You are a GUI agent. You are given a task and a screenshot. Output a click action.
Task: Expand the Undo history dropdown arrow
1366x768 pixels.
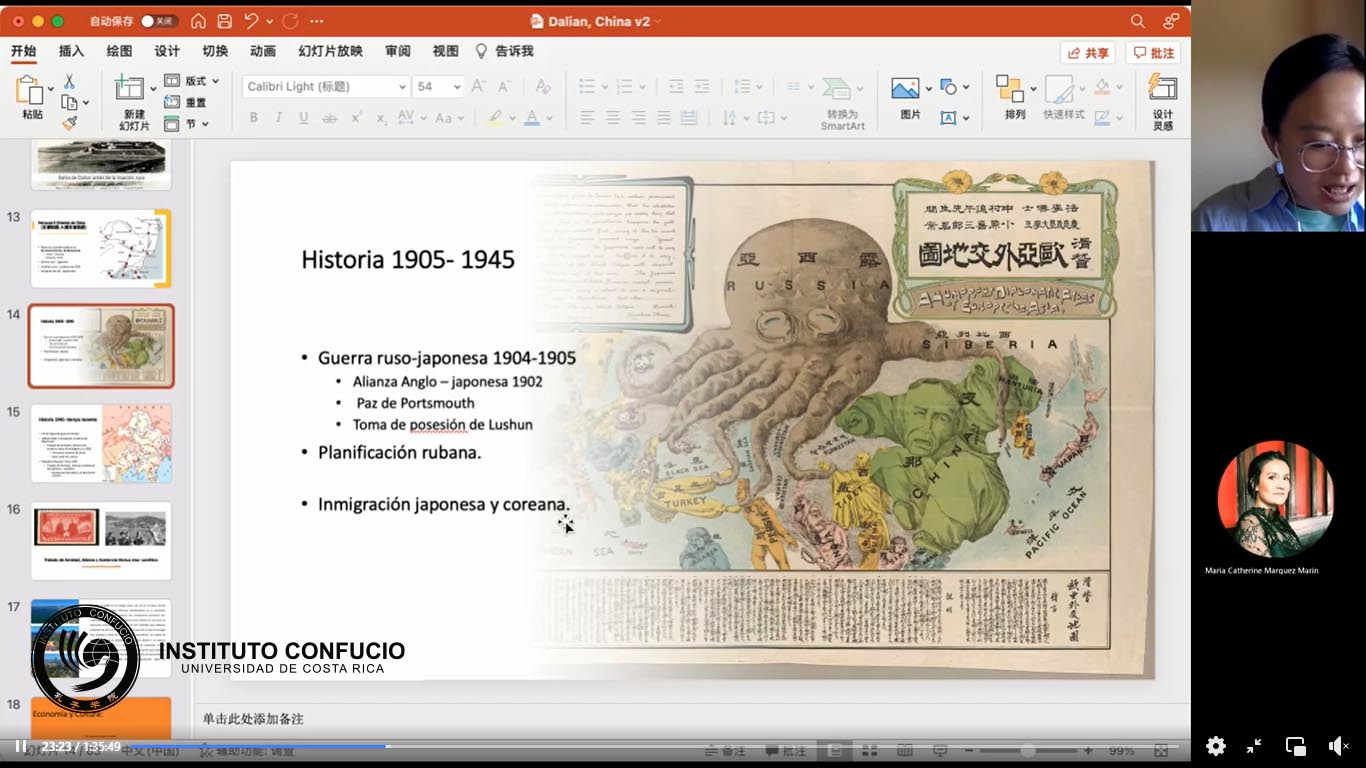tap(268, 21)
